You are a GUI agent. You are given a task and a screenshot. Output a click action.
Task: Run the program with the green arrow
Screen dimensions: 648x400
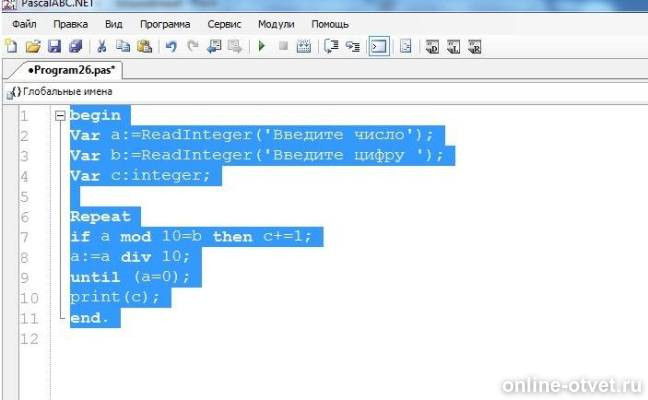261,46
